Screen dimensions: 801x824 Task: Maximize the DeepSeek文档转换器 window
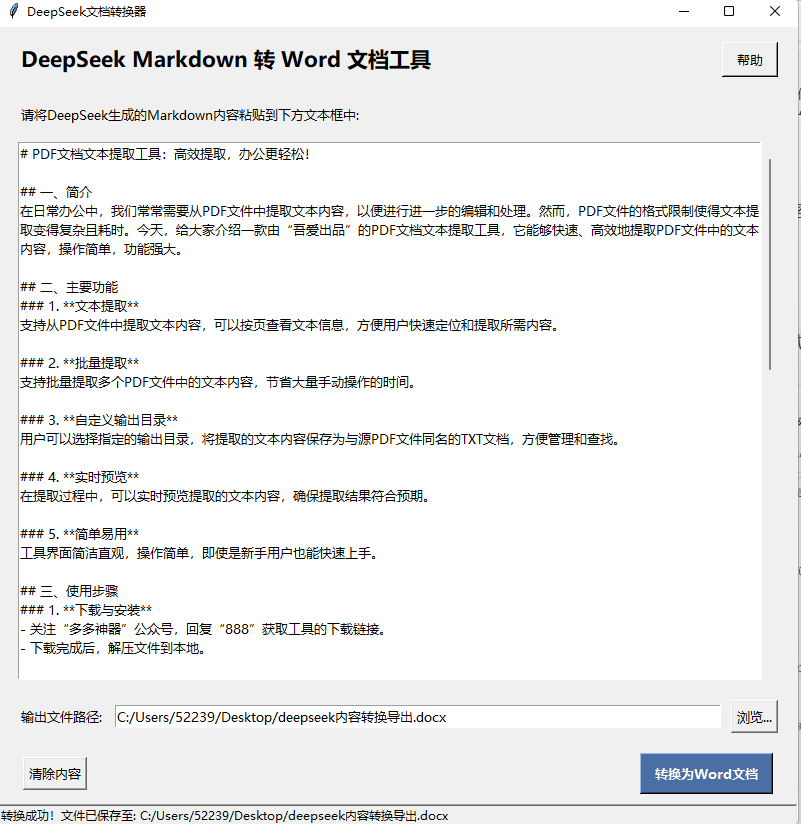click(729, 11)
